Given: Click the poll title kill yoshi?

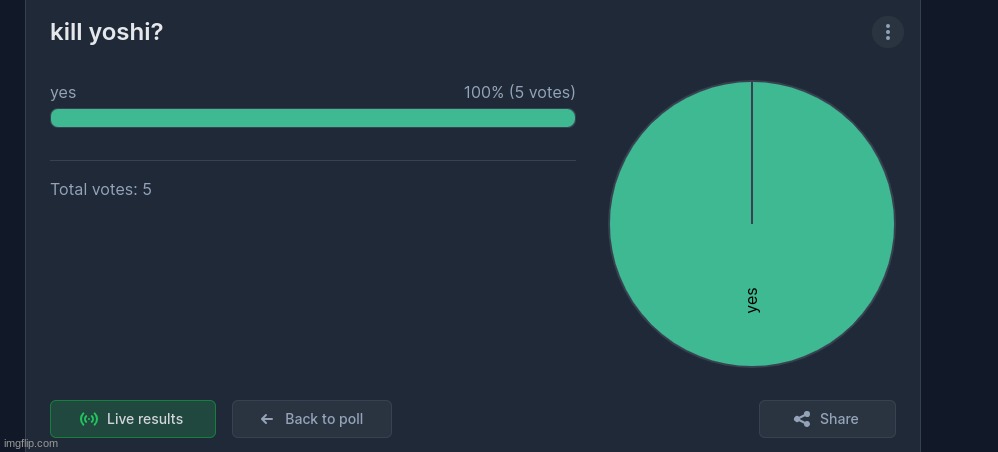Looking at the screenshot, I should [x=106, y=32].
